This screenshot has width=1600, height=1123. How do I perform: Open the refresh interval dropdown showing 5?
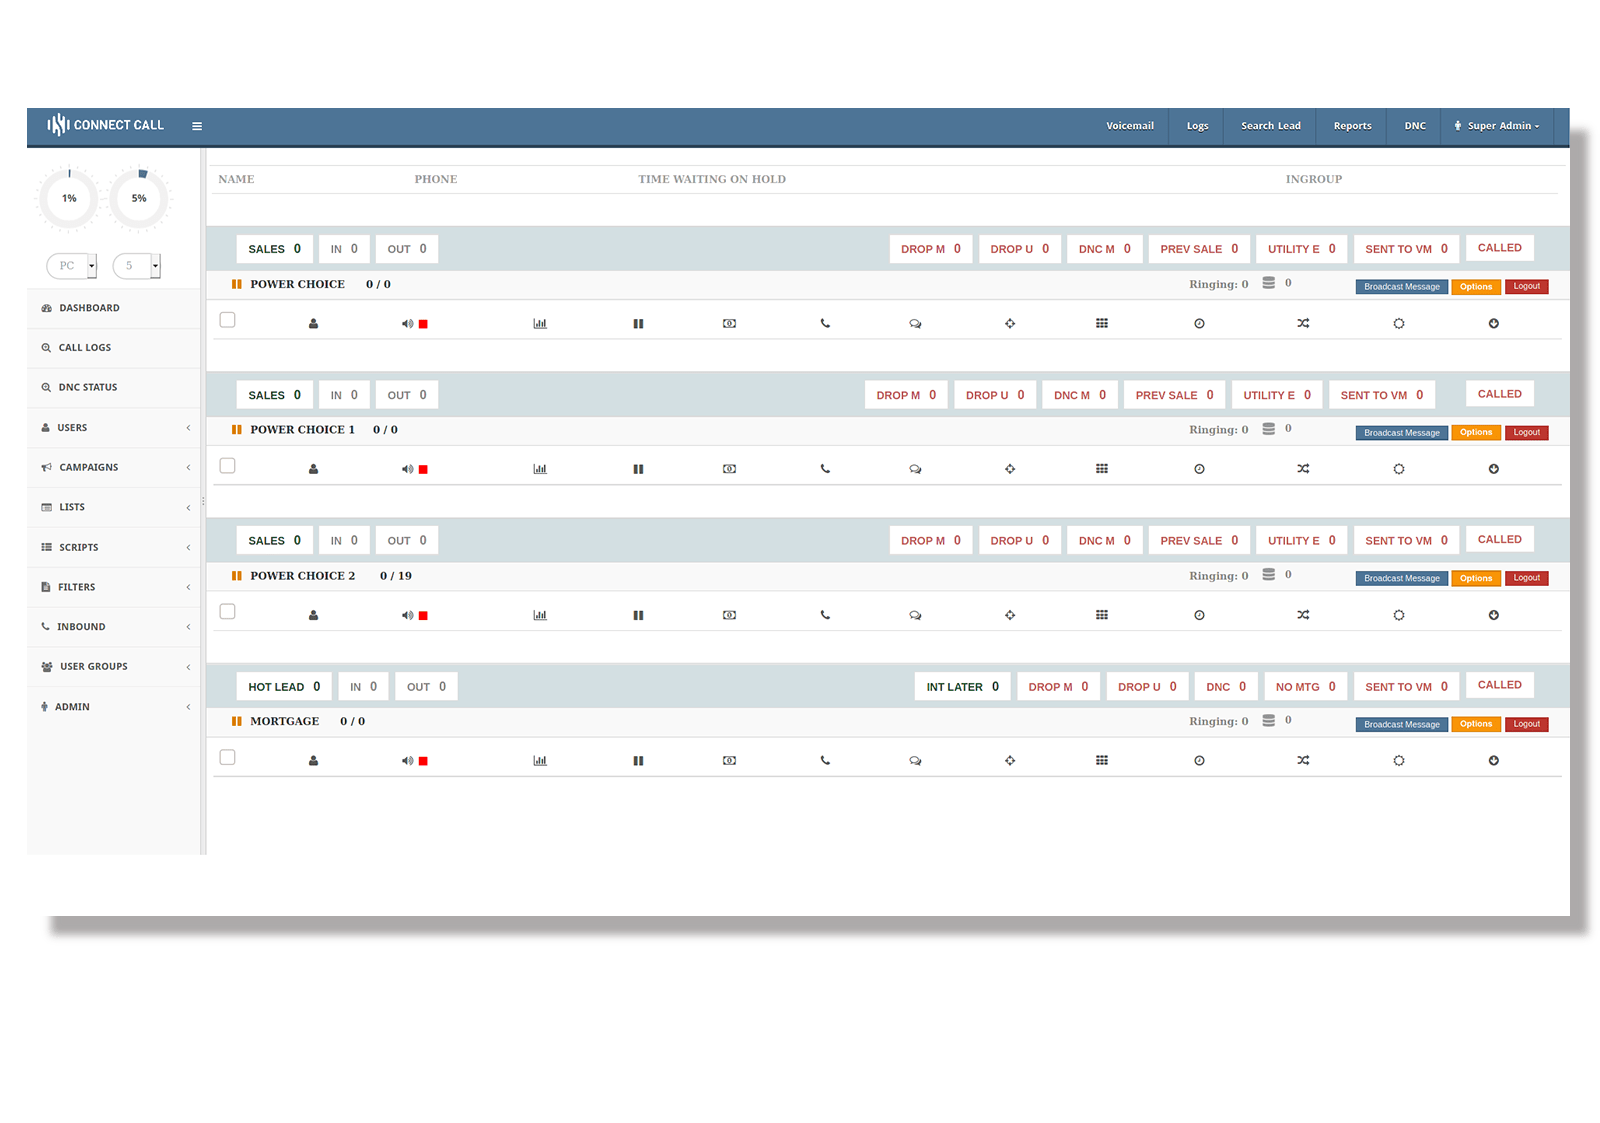pyautogui.click(x=137, y=266)
